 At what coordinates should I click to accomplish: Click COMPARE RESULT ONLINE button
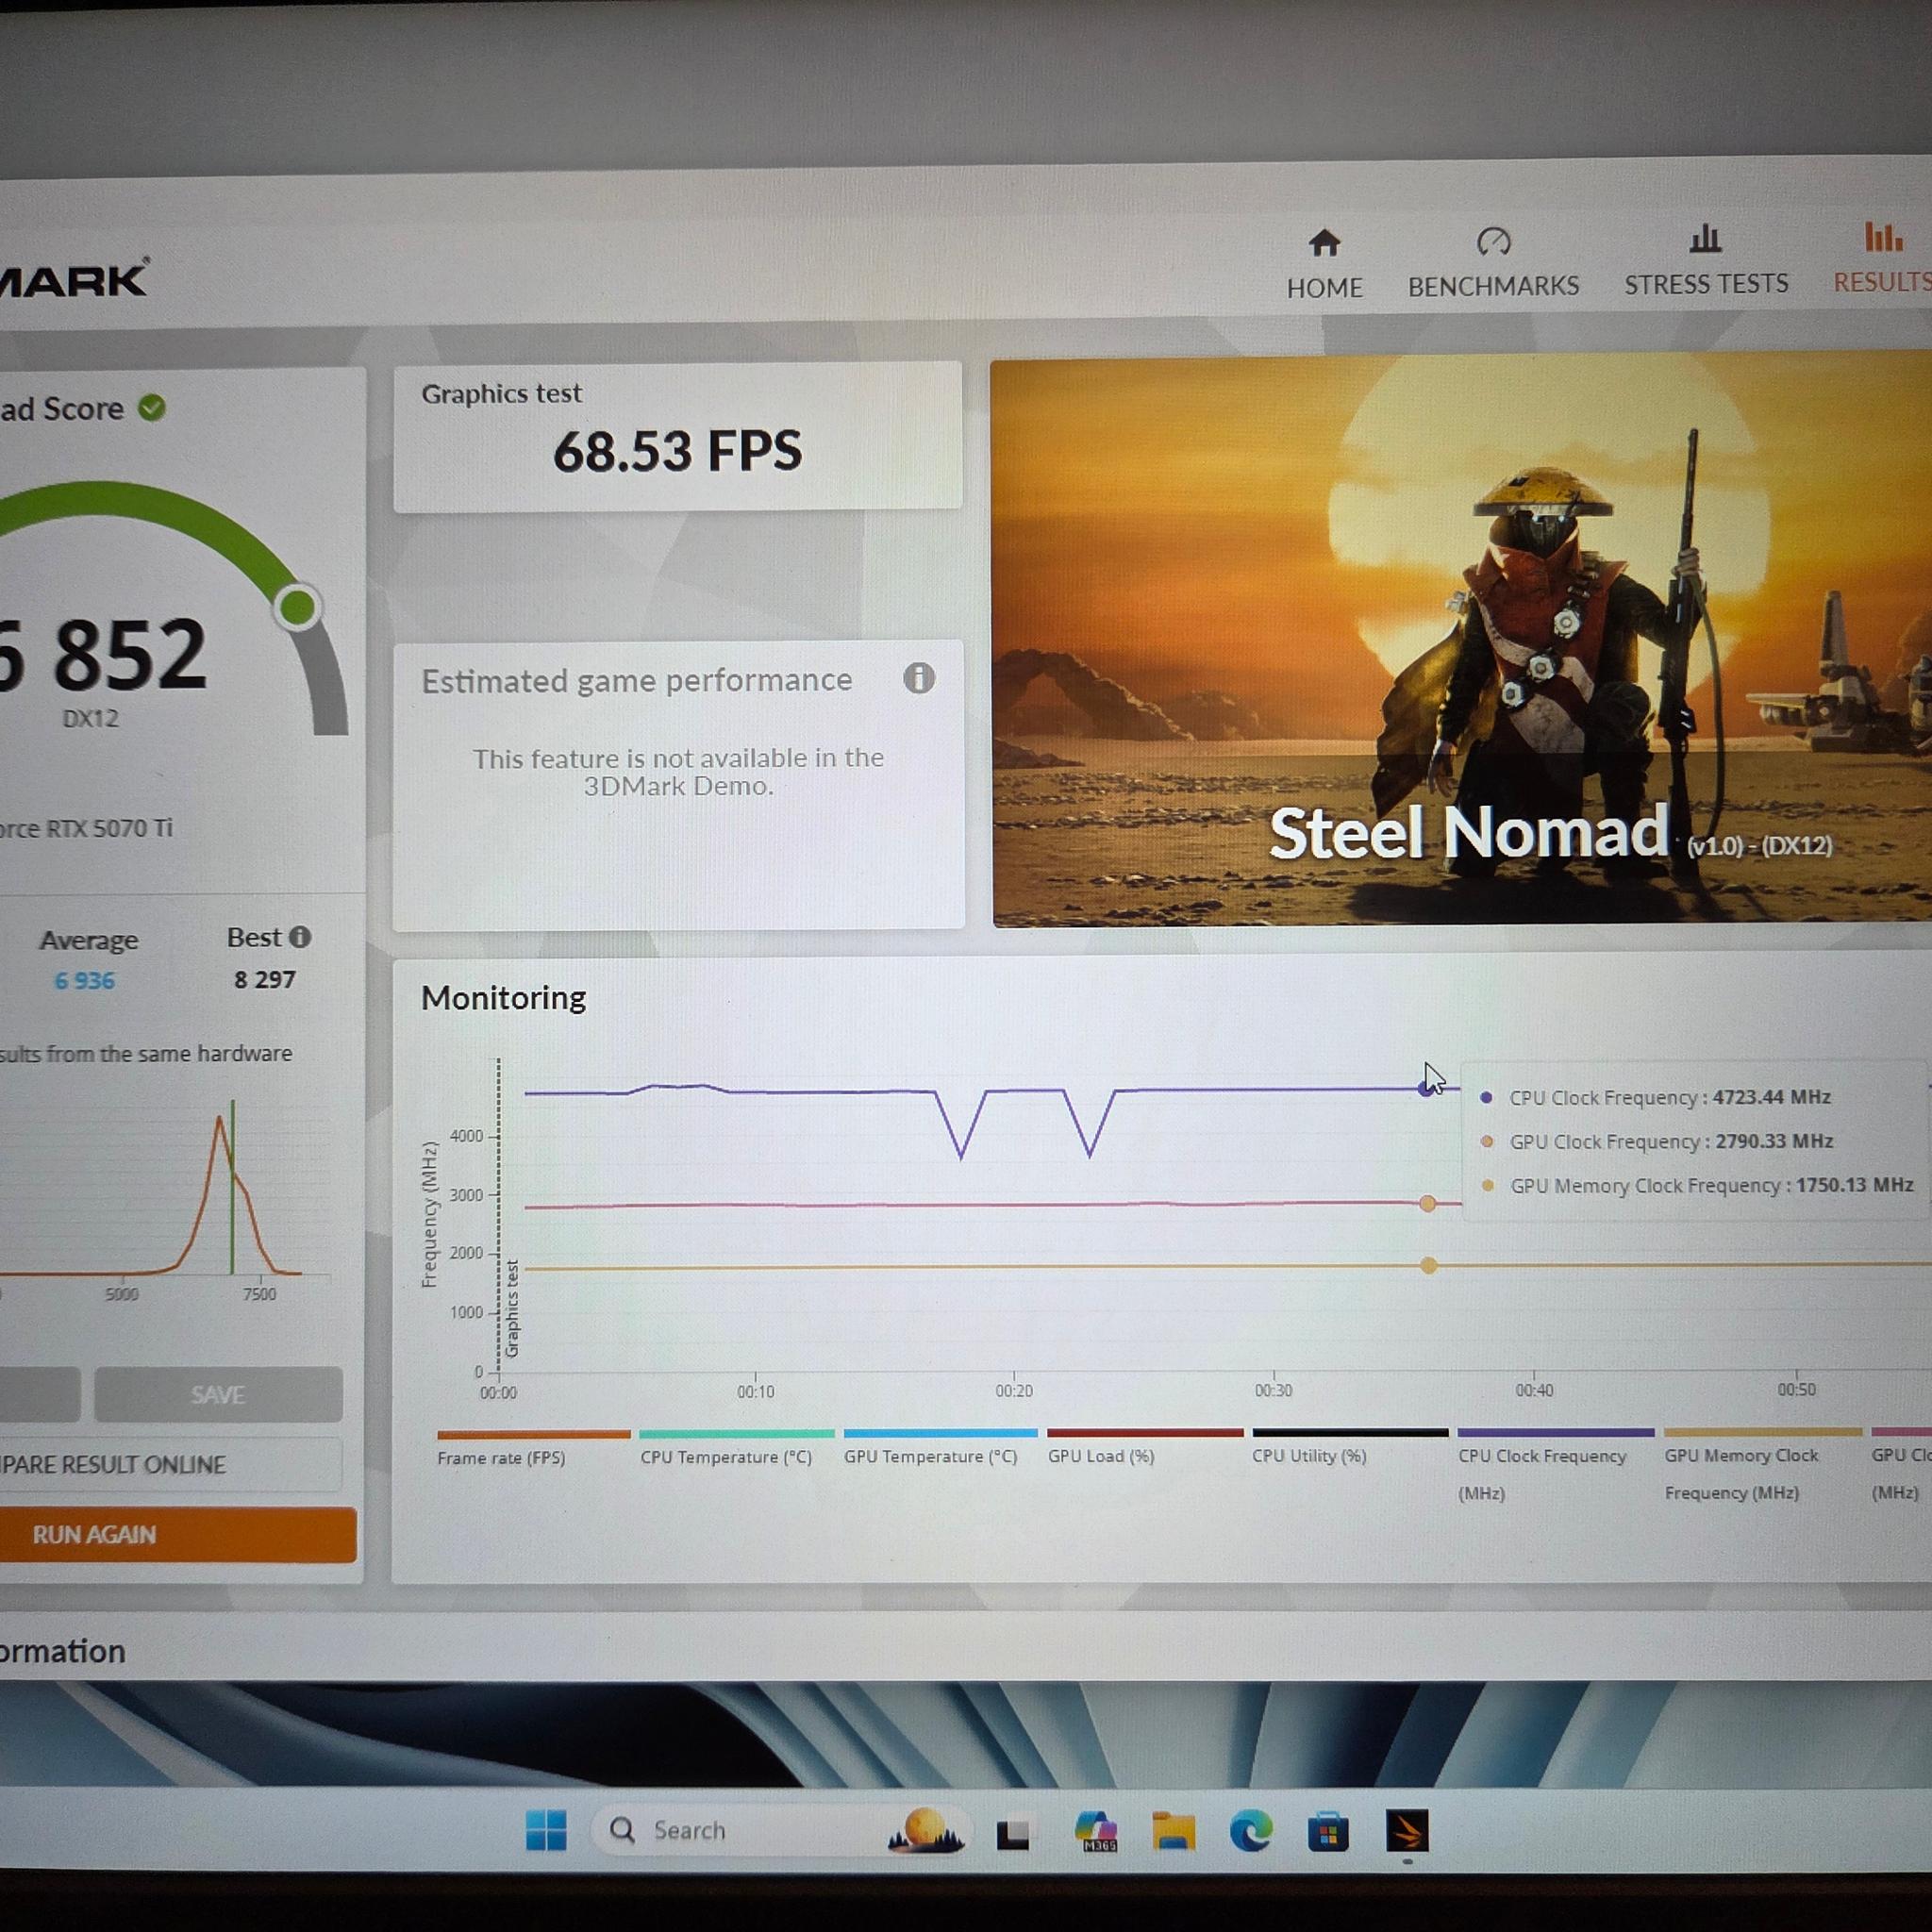(x=170, y=1464)
